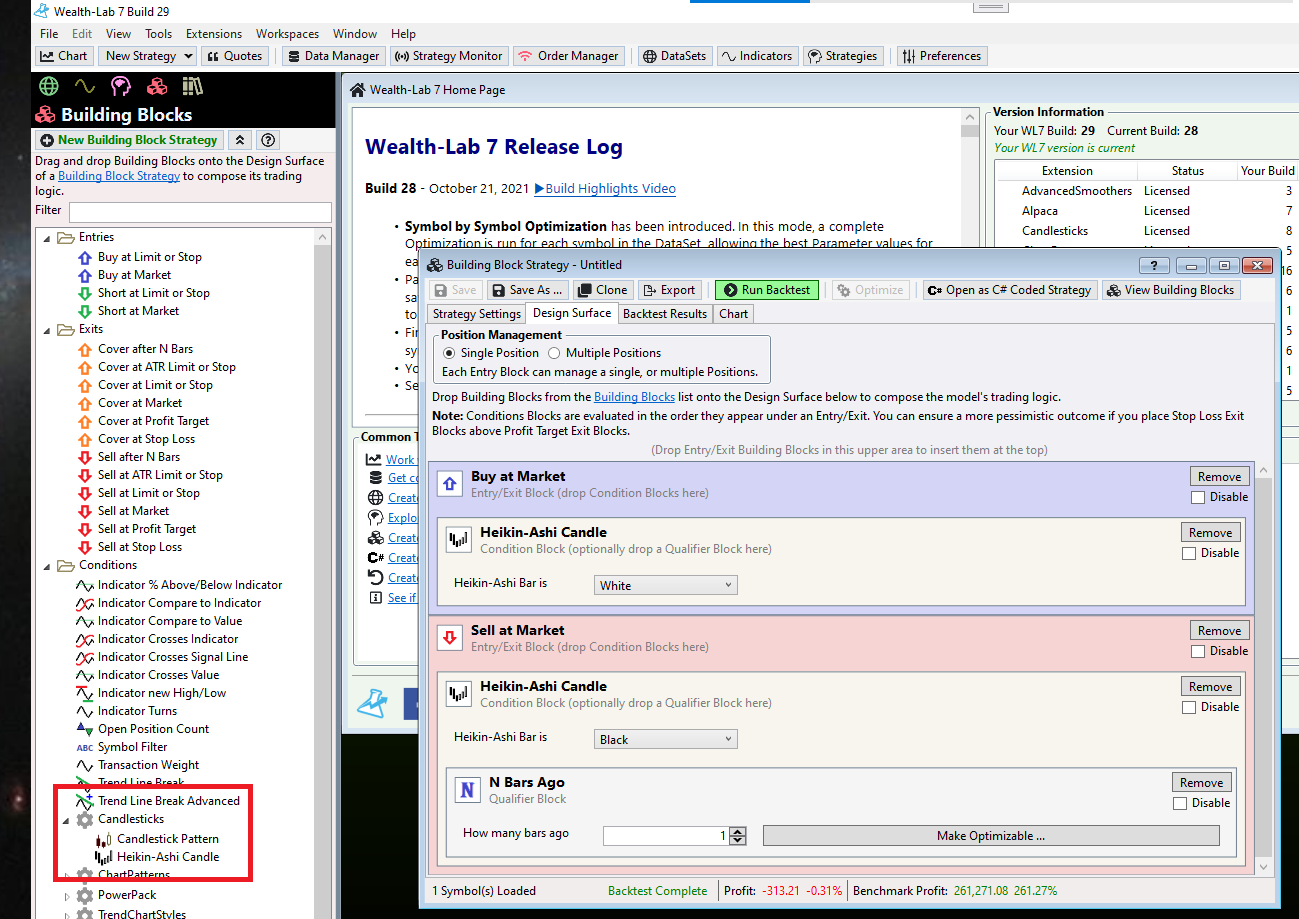Open the New Strategy dropdown arrow
The image size is (1299, 919).
point(189,56)
